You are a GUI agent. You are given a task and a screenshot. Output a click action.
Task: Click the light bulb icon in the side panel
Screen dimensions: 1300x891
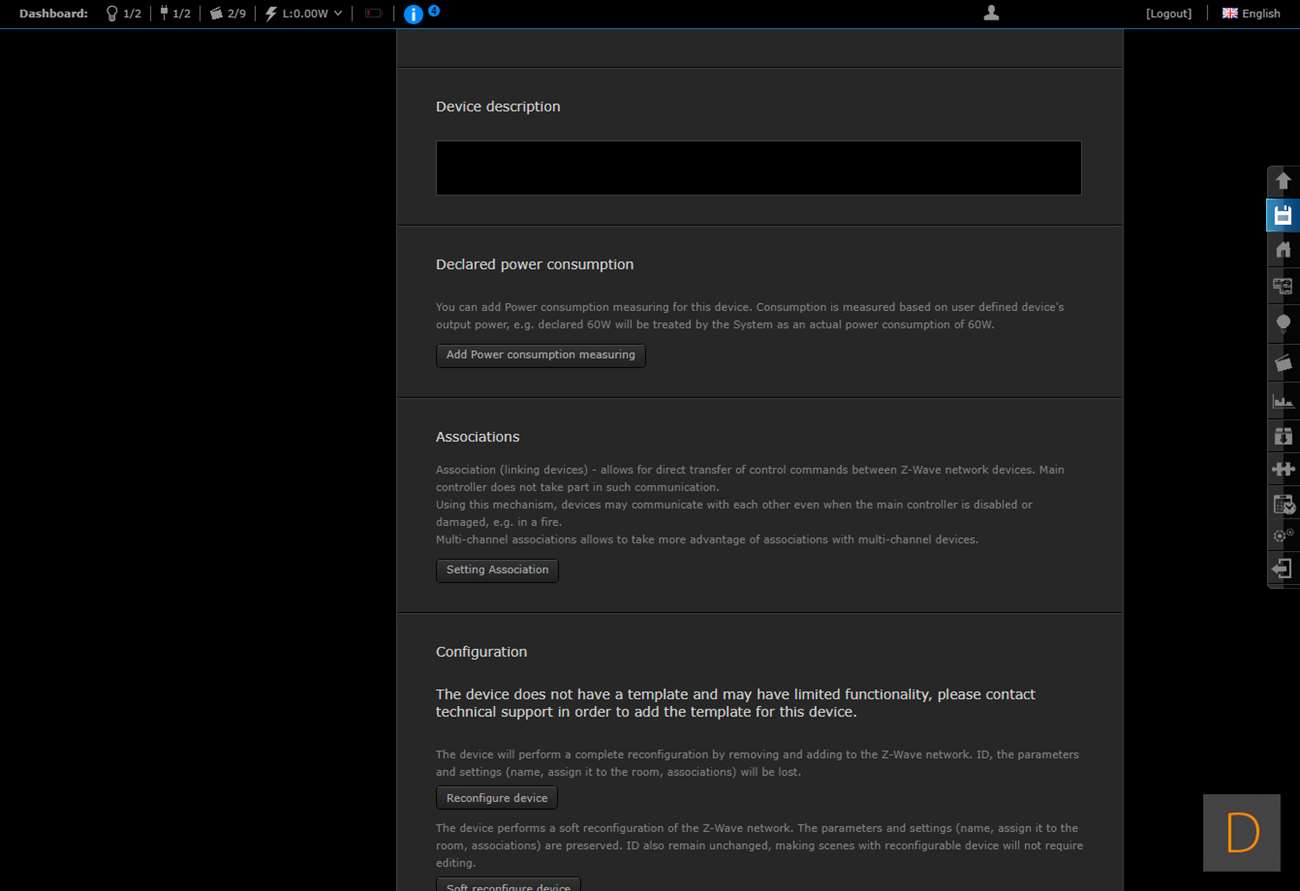1283,323
